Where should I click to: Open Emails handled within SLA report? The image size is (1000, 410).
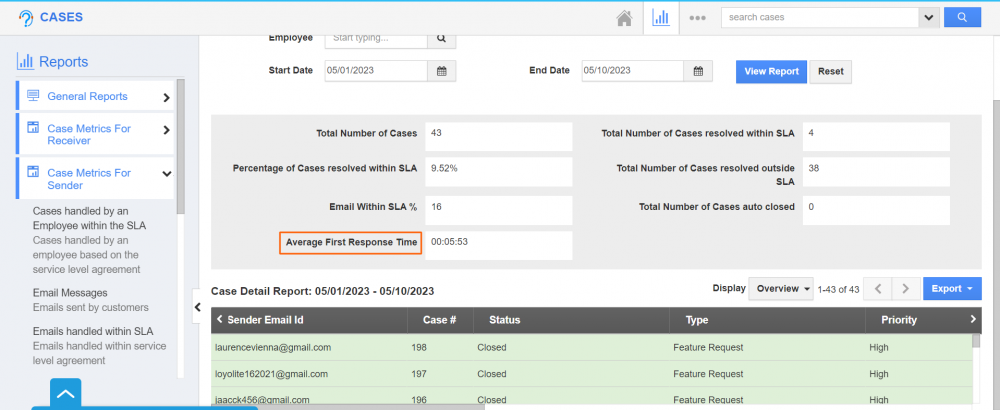click(x=93, y=331)
